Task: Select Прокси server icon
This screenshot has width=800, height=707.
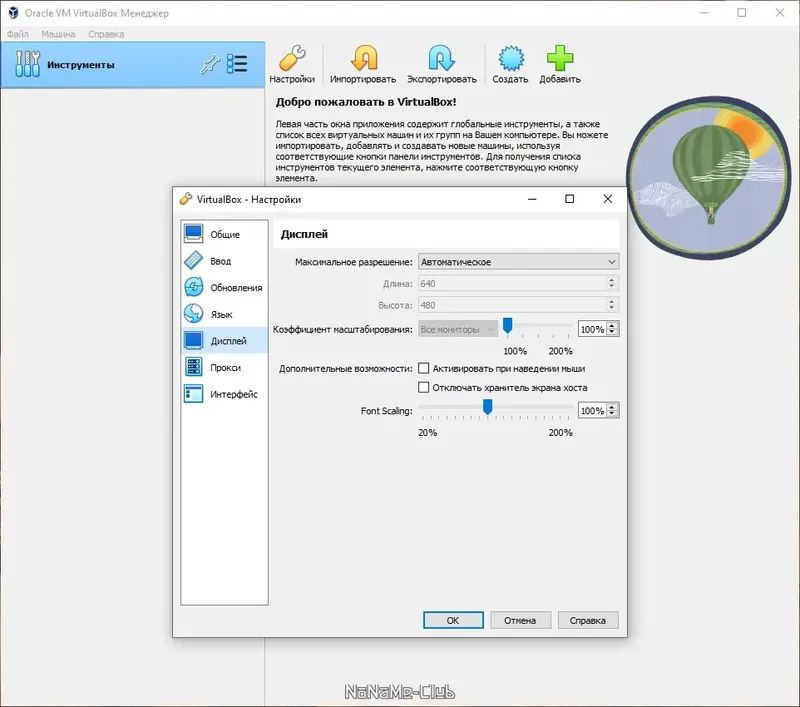Action: [x=193, y=367]
